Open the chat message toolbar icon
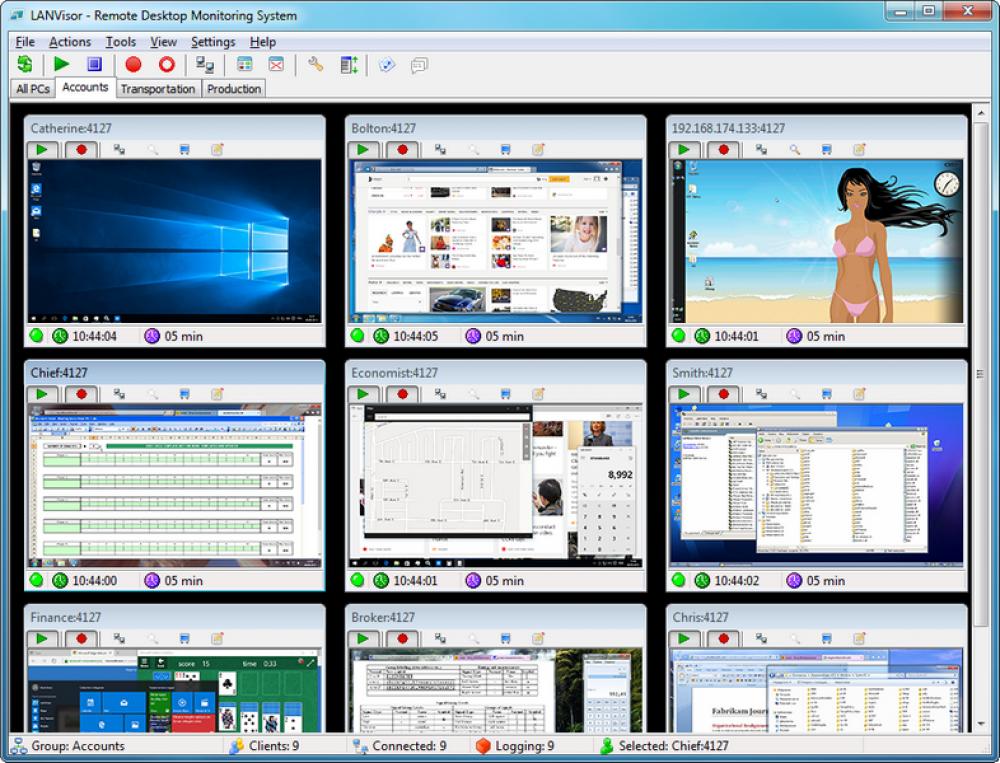Image resolution: width=1000 pixels, height=763 pixels. 417,64
